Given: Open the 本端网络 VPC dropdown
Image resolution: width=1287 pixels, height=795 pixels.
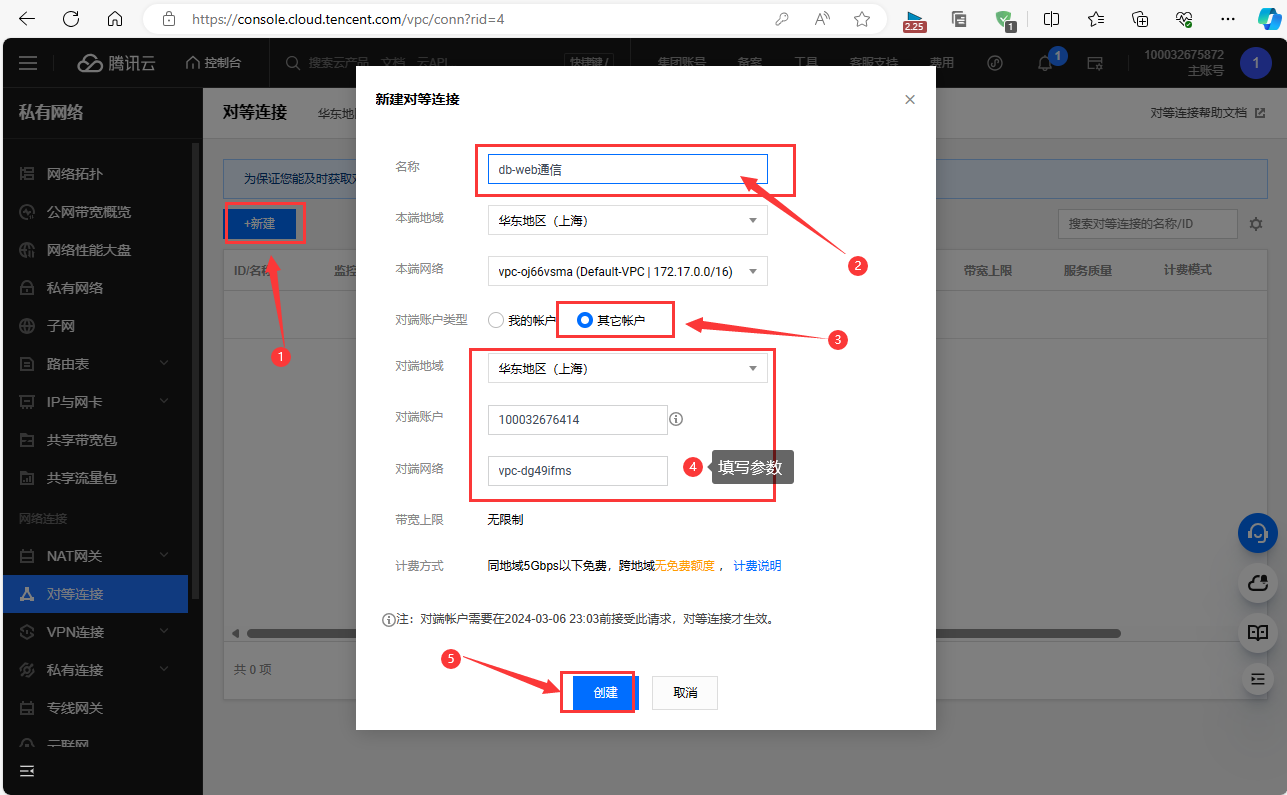Looking at the screenshot, I should tap(627, 270).
